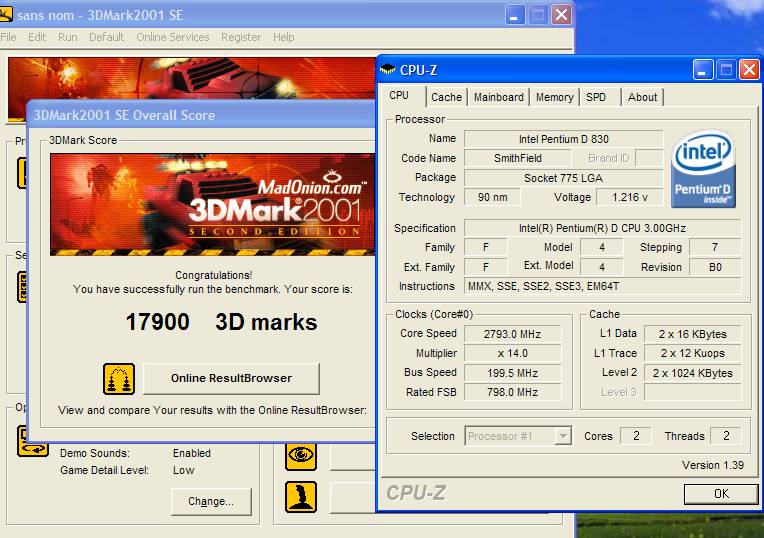The height and width of the screenshot is (538, 764).
Task: Click the Multiplier value 'x 14.0'
Action: click(x=512, y=353)
